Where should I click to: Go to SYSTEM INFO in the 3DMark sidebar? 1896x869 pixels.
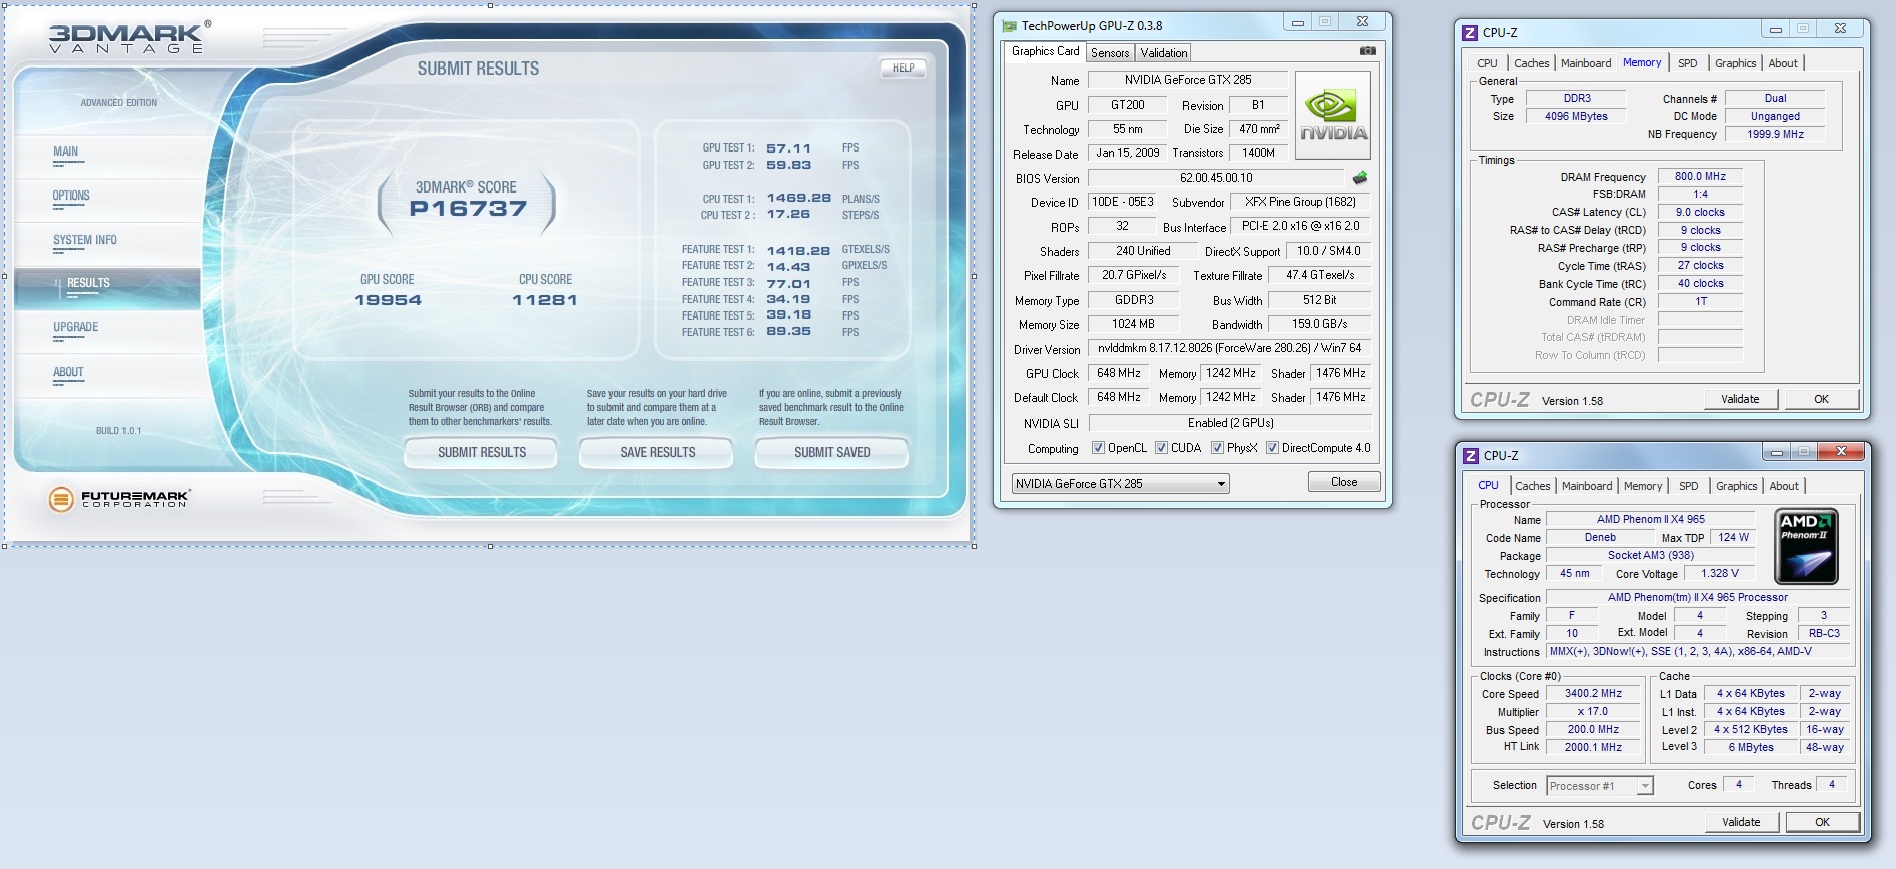pyautogui.click(x=85, y=240)
